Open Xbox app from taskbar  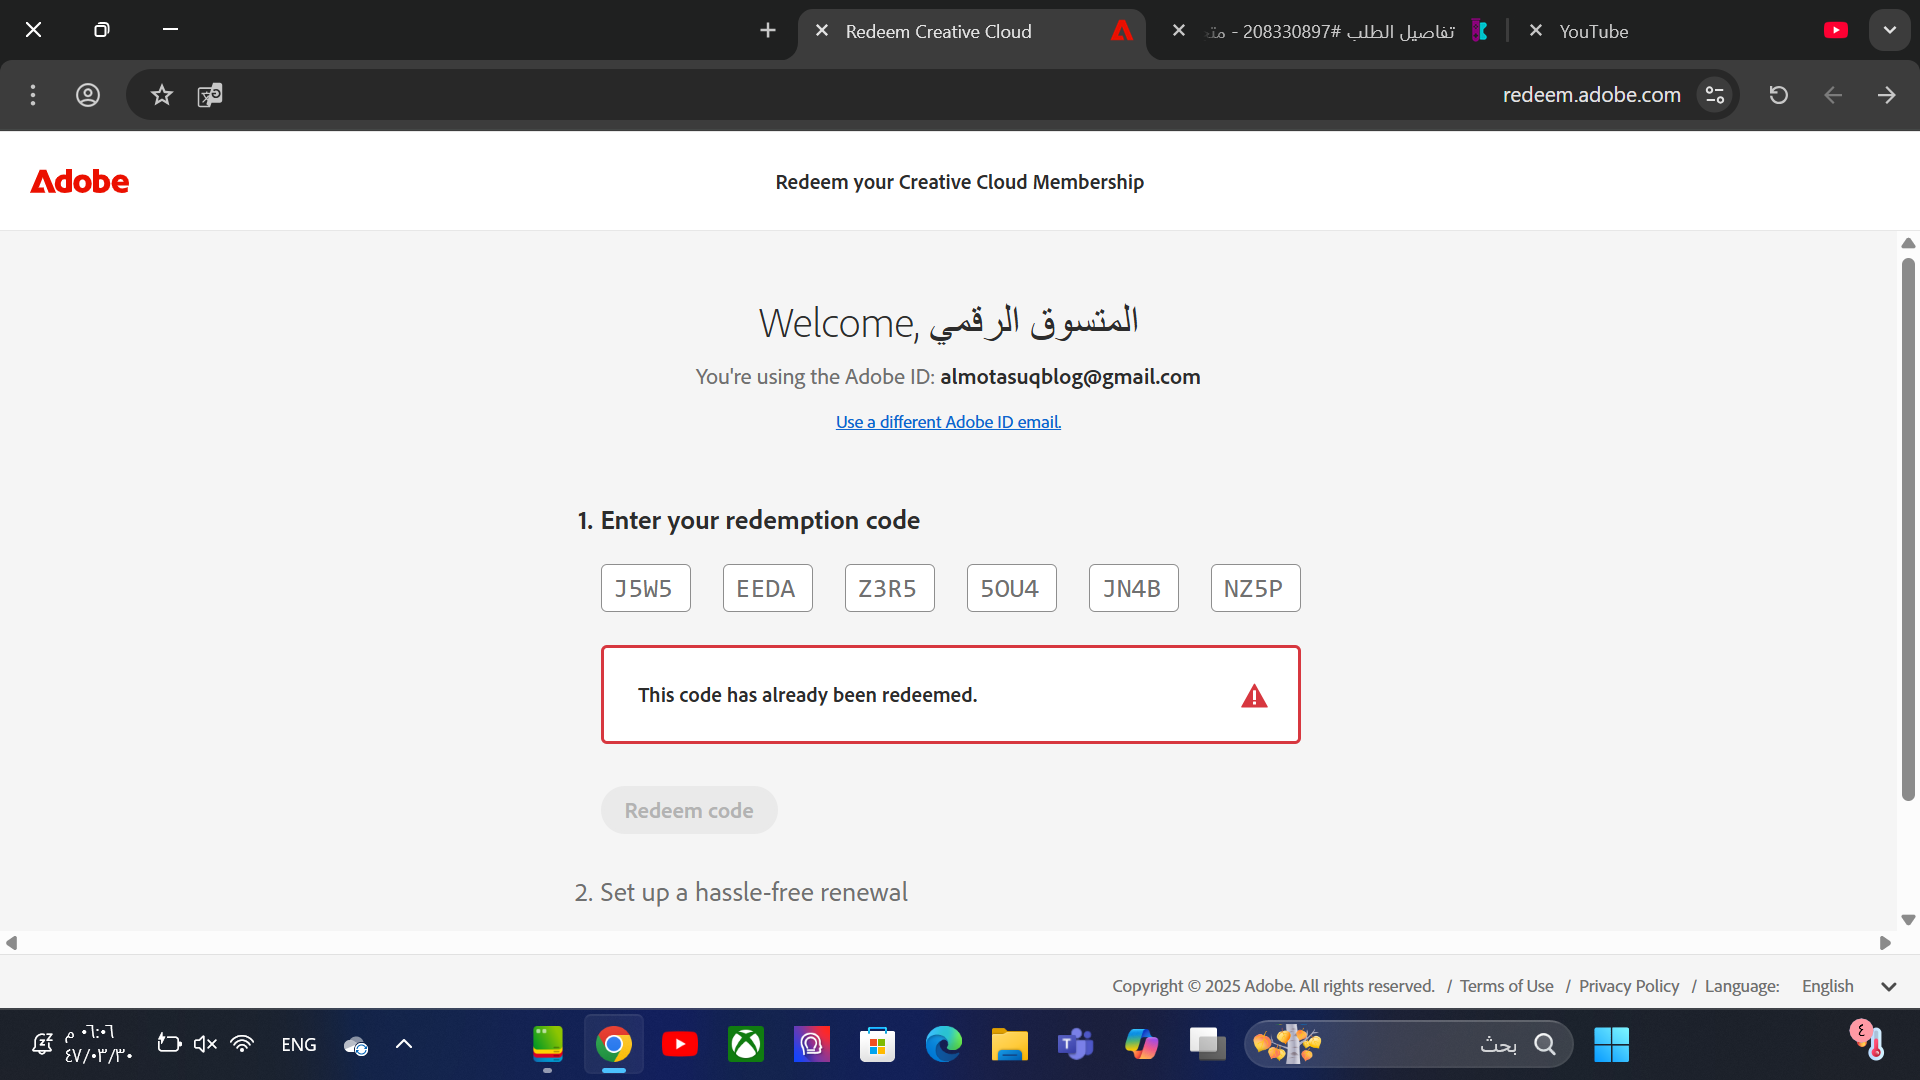[745, 1044]
